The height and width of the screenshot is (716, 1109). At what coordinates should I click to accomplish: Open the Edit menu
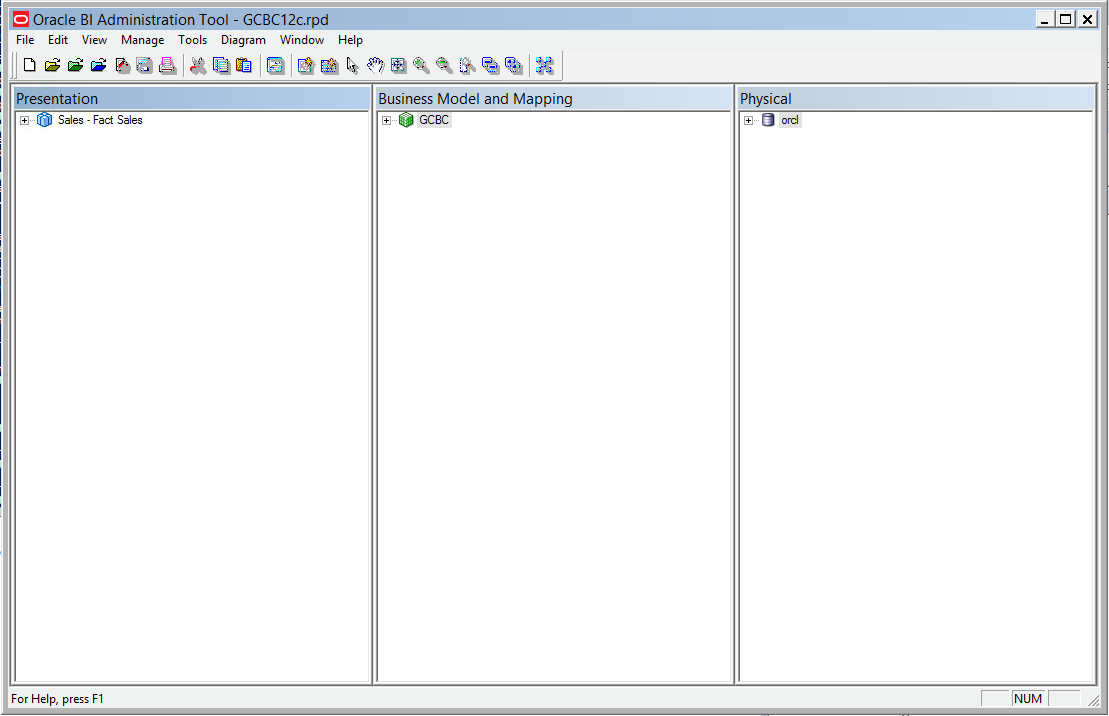coord(58,40)
